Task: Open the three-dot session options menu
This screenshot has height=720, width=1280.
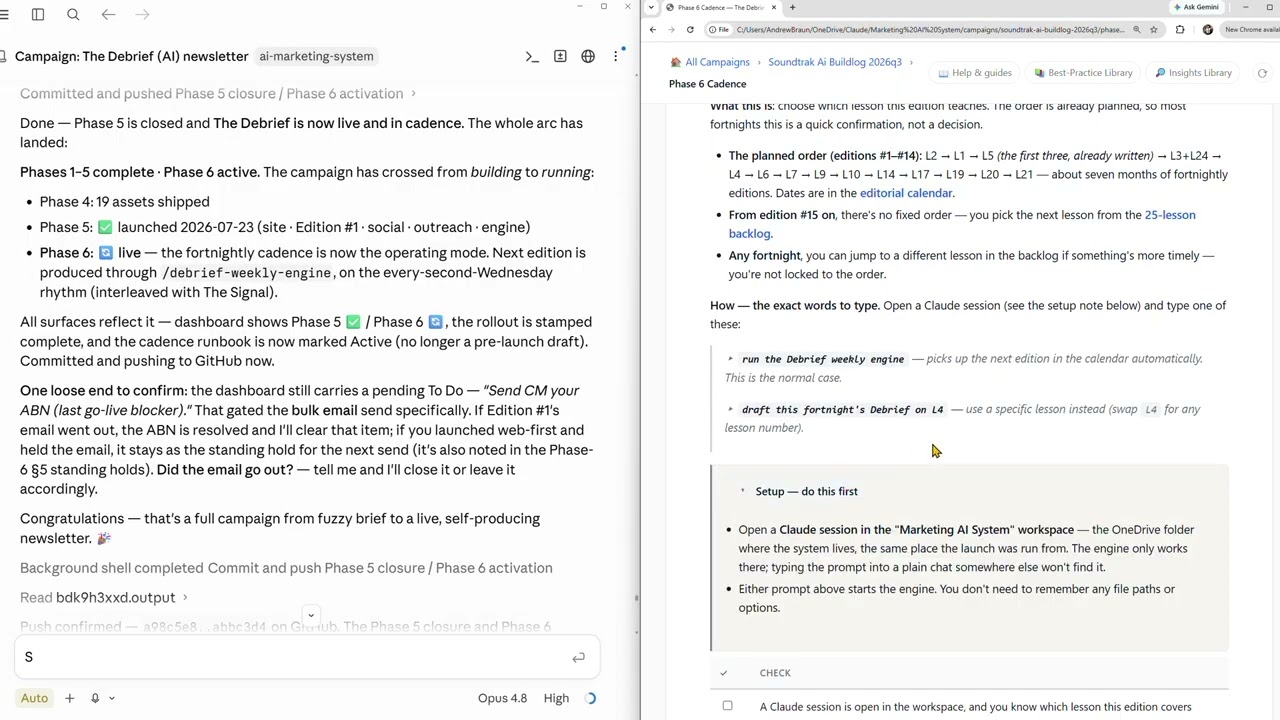Action: pos(616,57)
